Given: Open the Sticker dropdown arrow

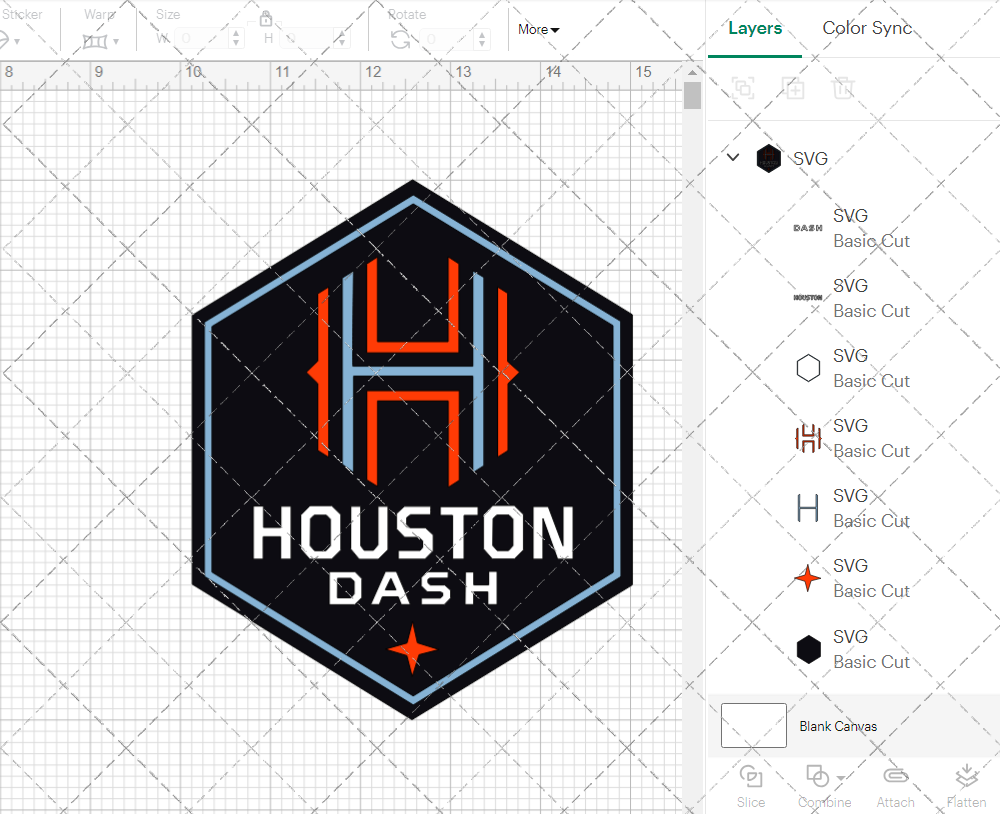Looking at the screenshot, I should tap(17, 42).
